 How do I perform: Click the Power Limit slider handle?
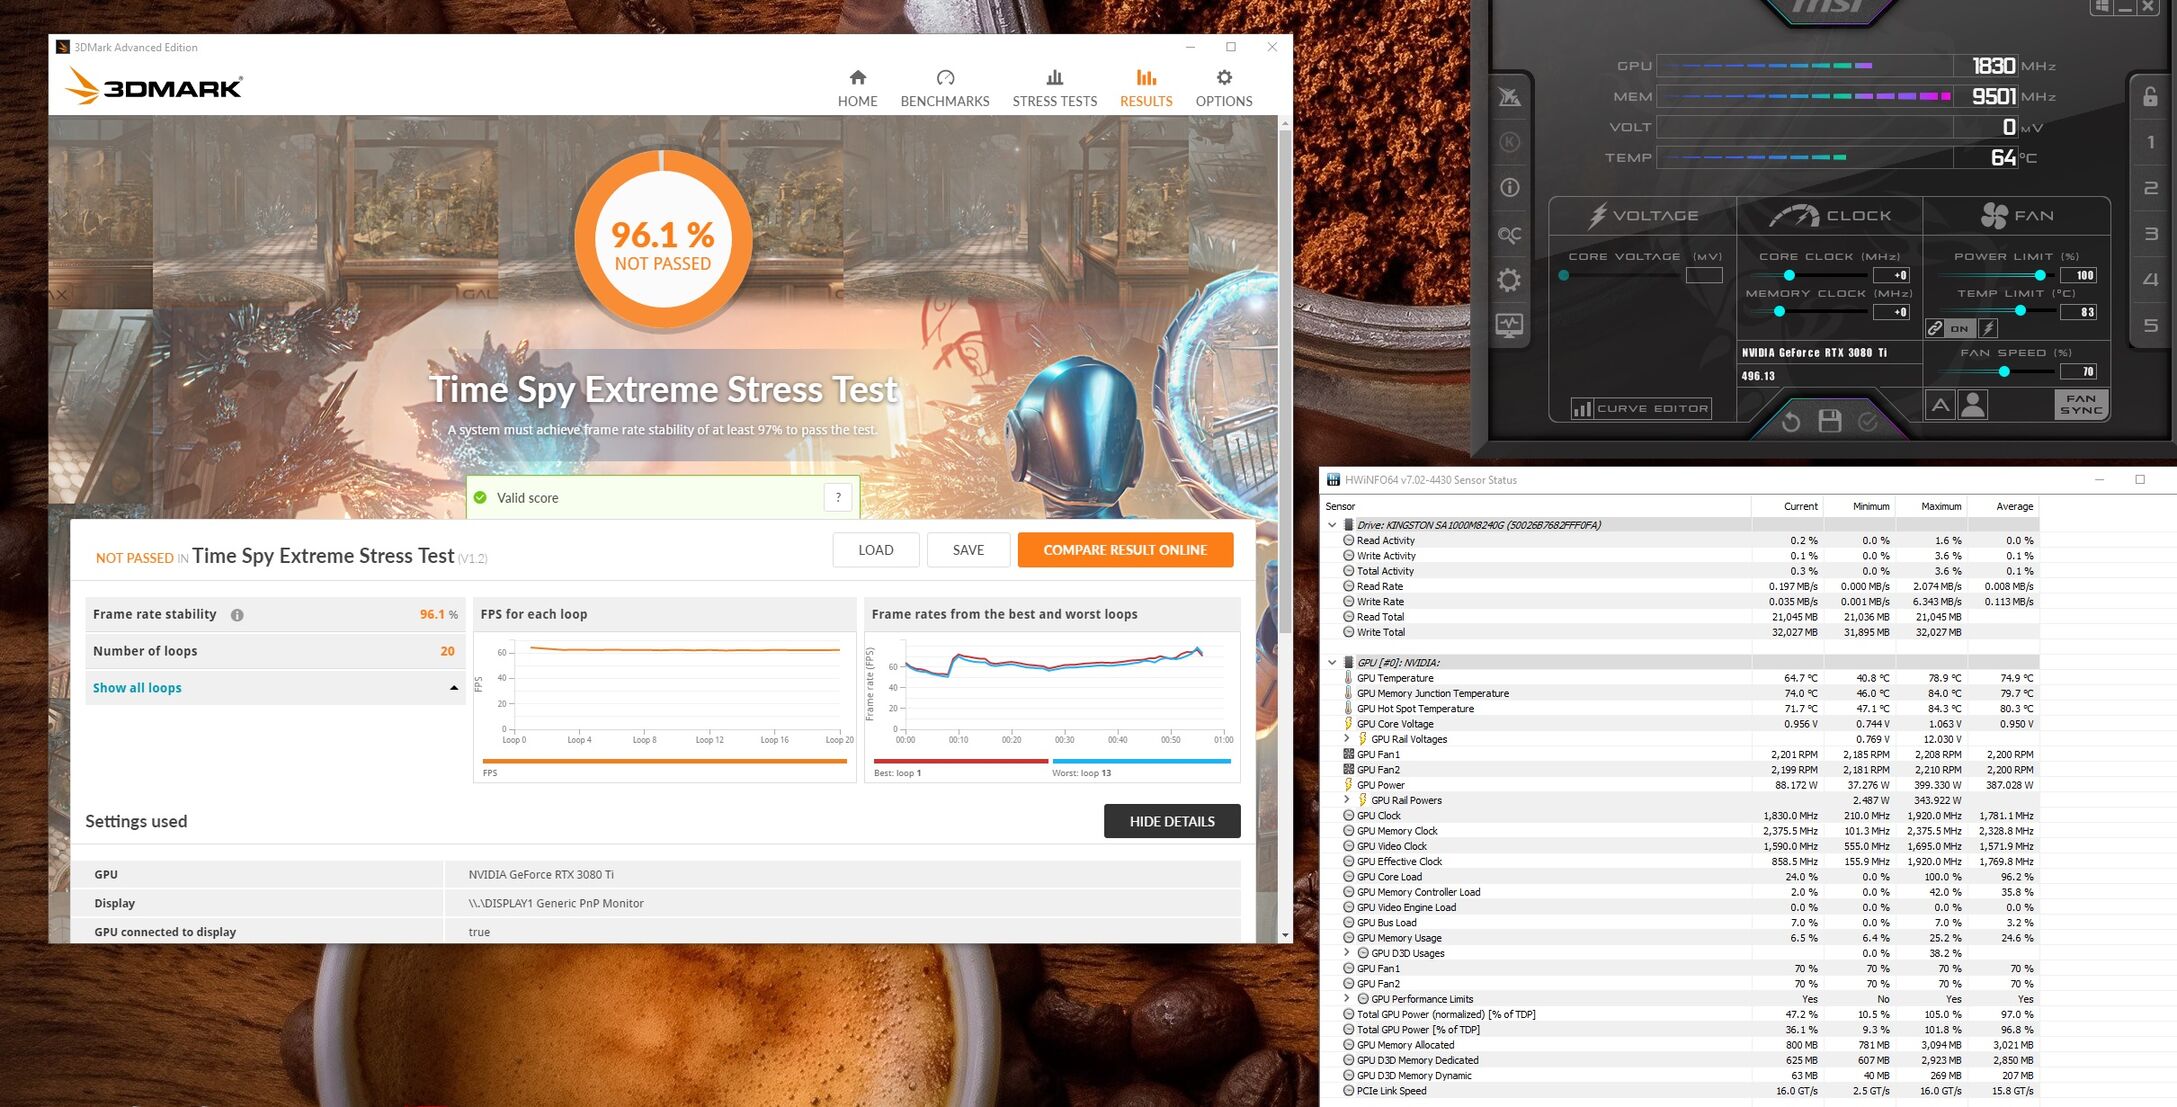2039,275
